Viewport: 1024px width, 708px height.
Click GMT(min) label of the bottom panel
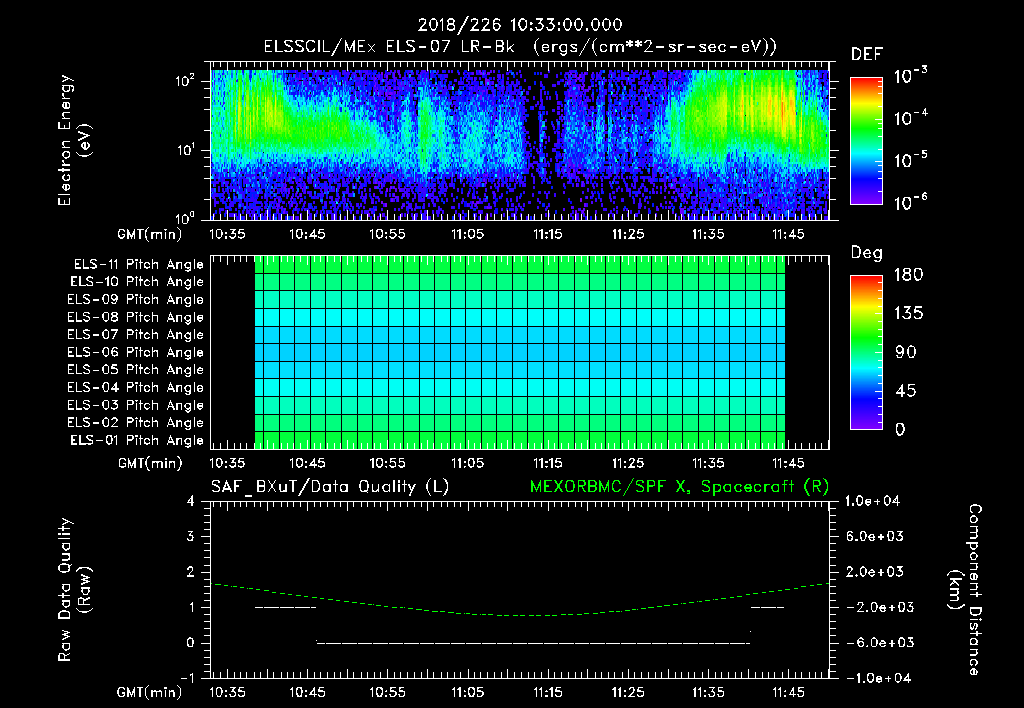coord(150,692)
